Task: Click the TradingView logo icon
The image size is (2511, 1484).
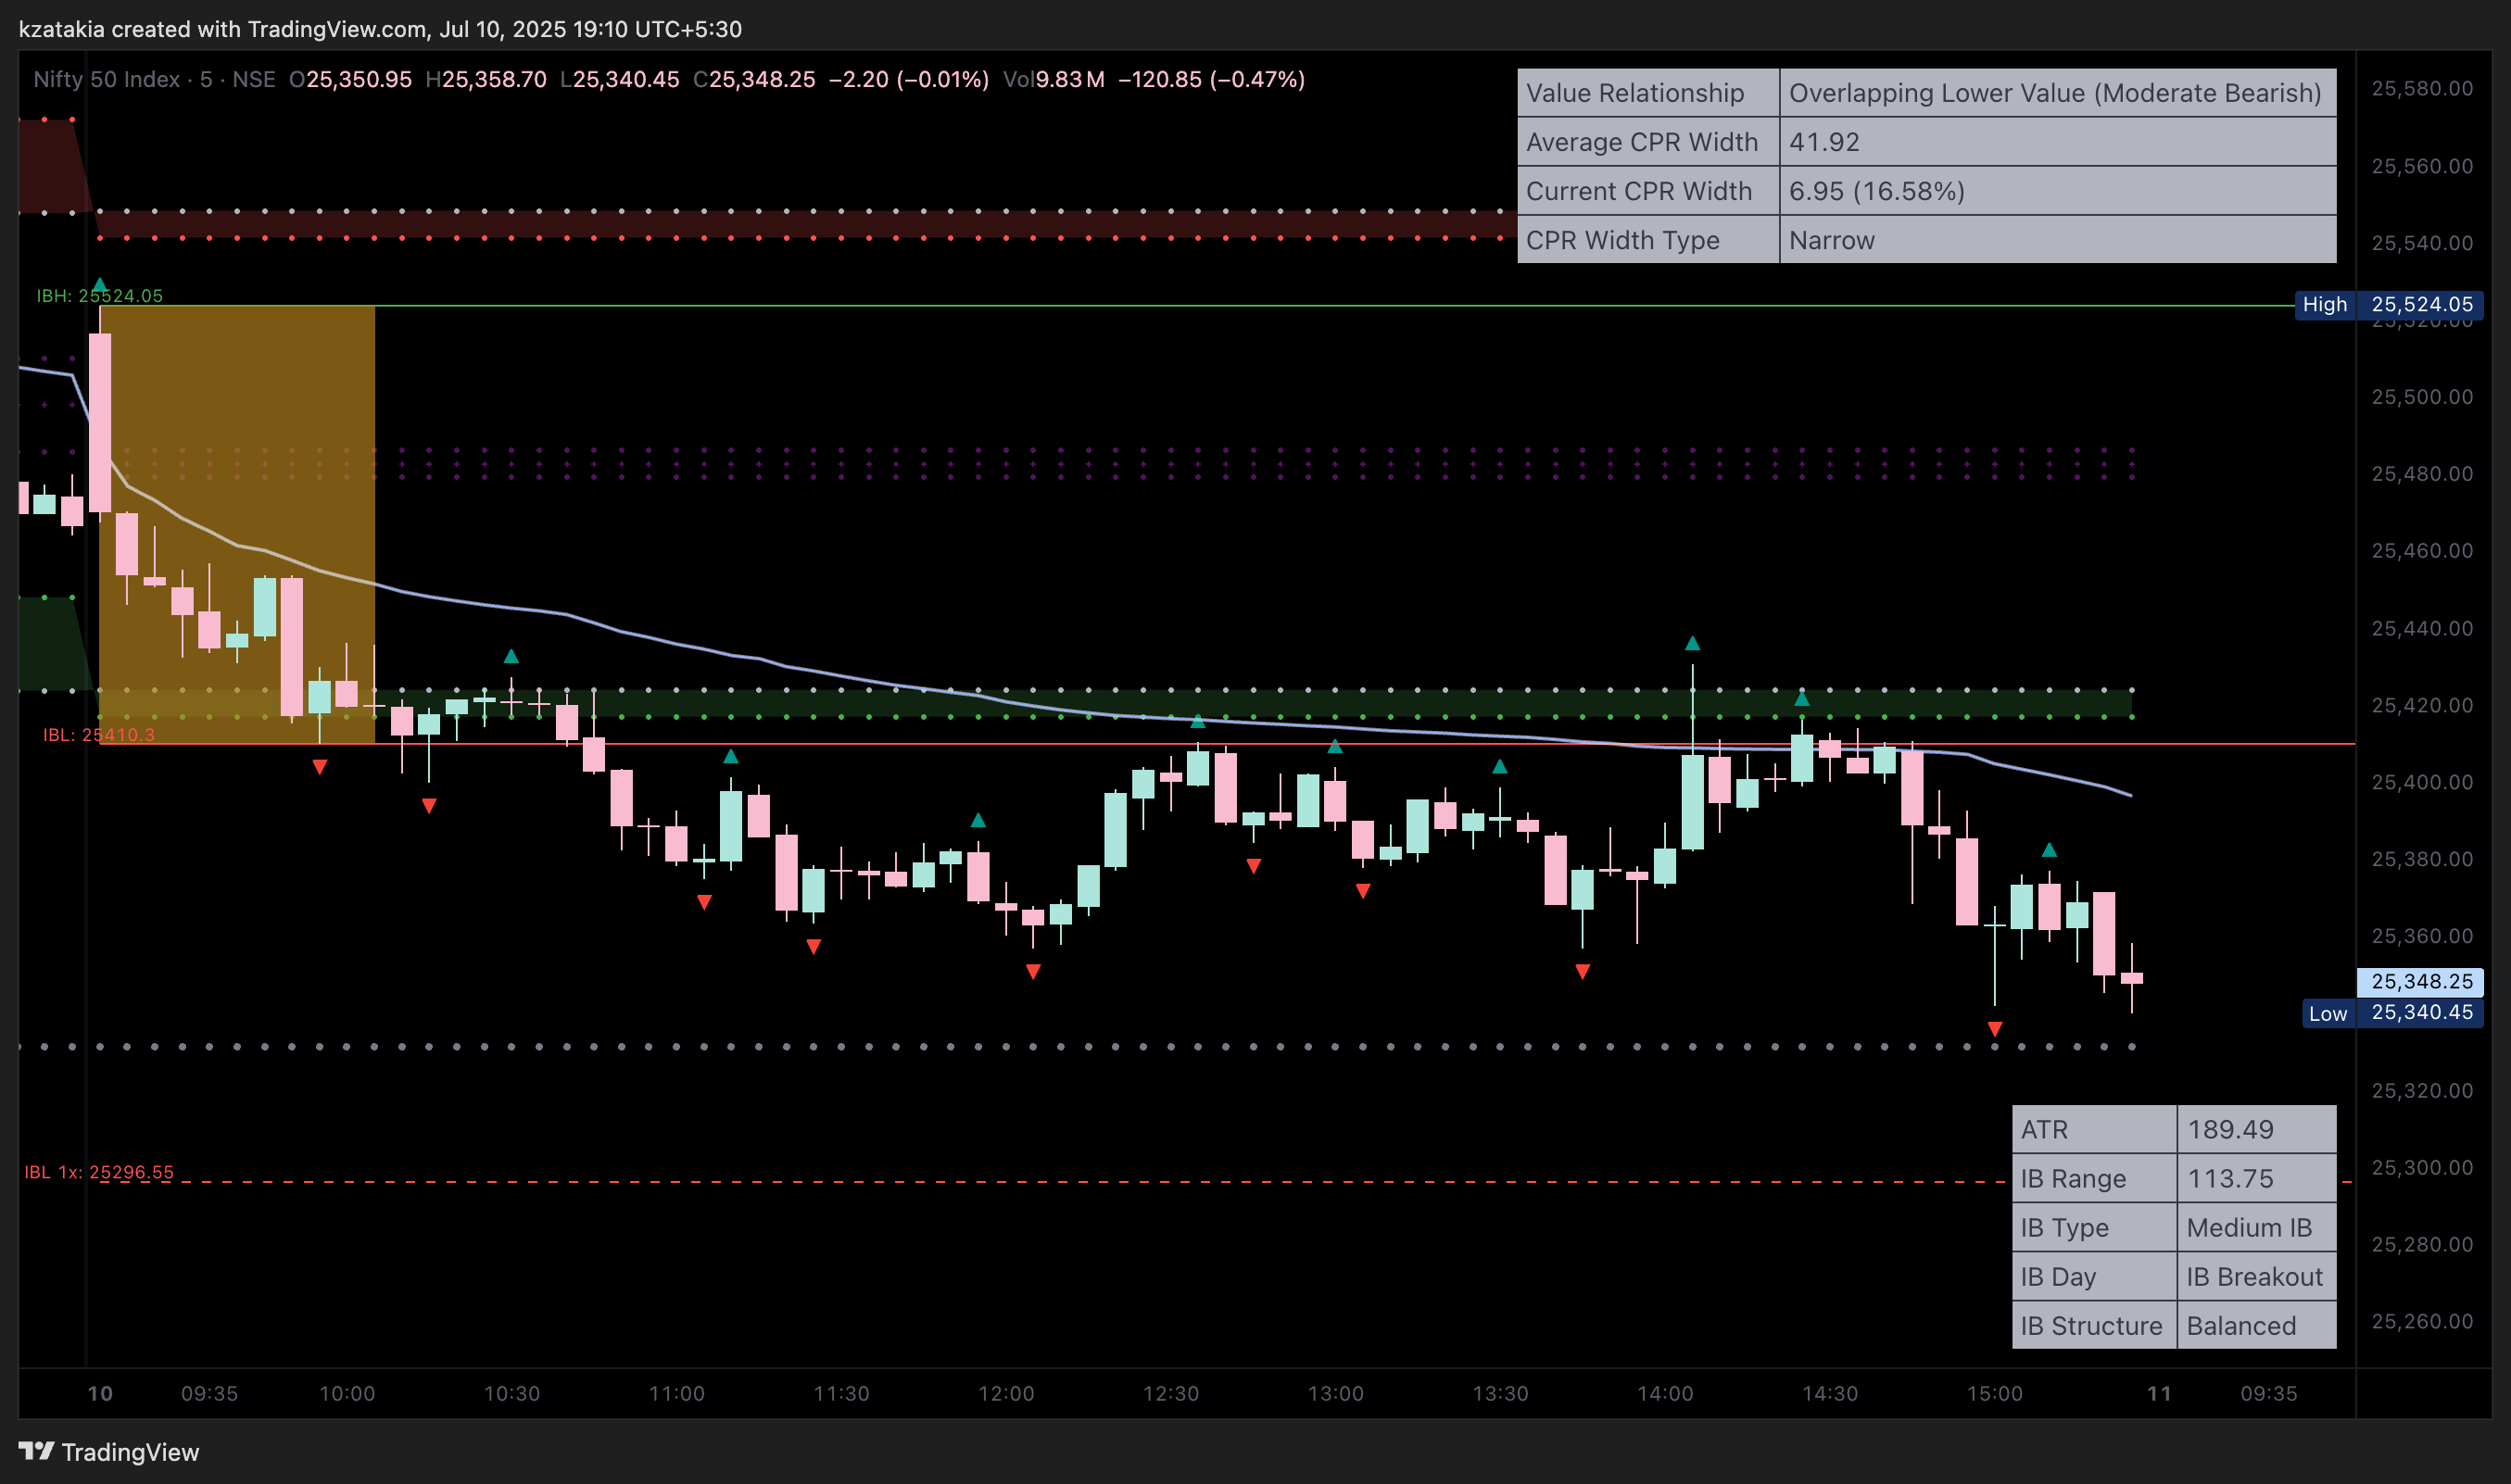Action: (37, 1450)
